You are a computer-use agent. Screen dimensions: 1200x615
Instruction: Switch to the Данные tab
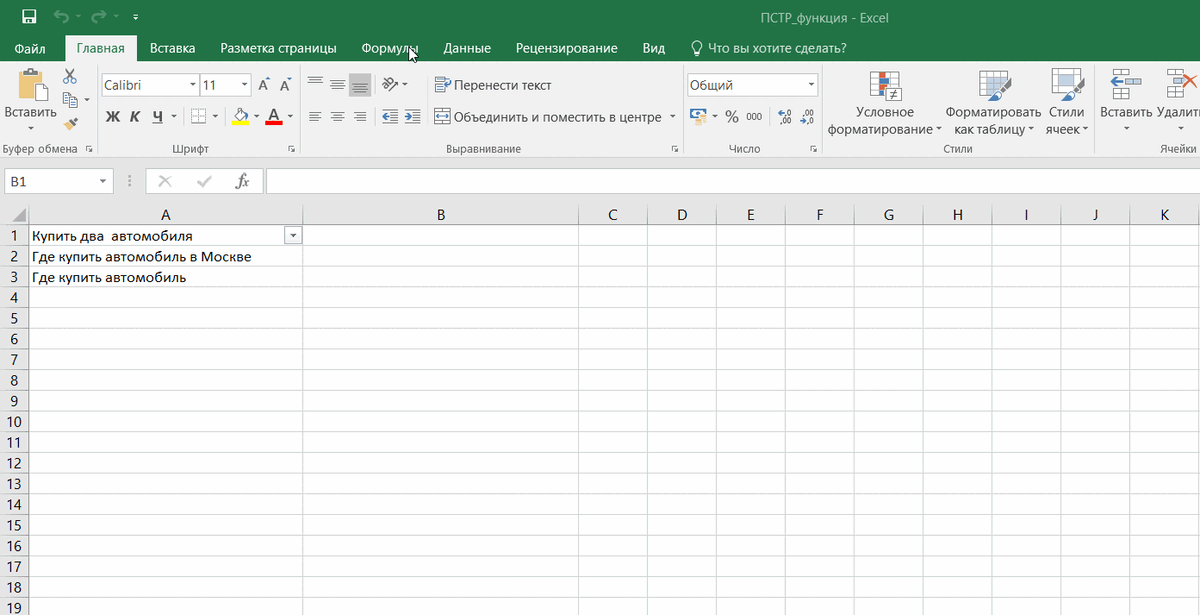click(x=467, y=48)
